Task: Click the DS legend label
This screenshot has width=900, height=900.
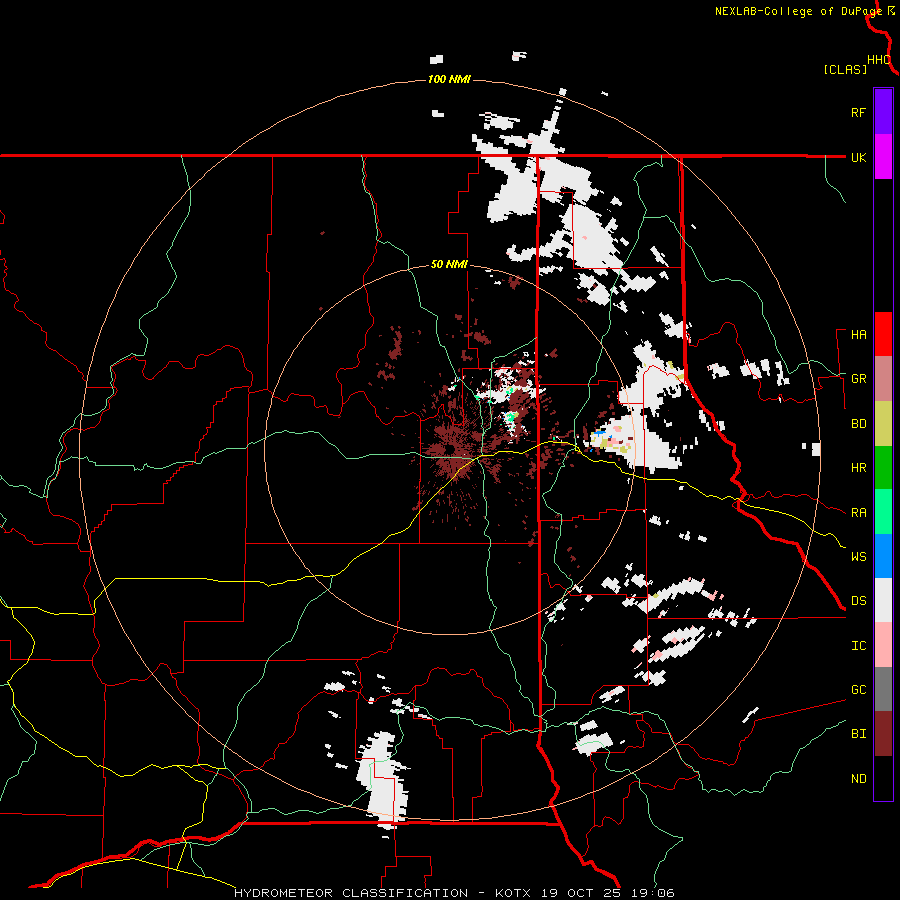Action: (859, 601)
